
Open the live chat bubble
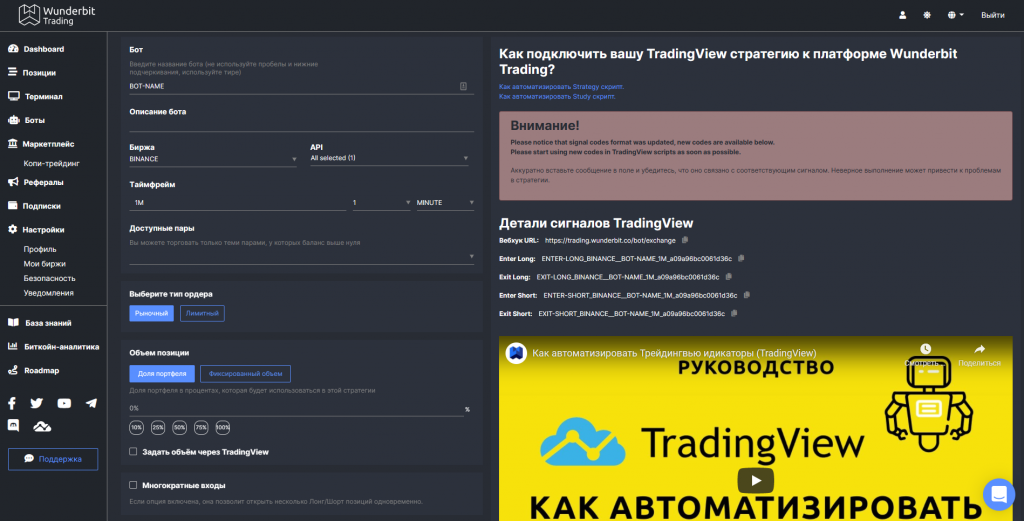point(999,495)
